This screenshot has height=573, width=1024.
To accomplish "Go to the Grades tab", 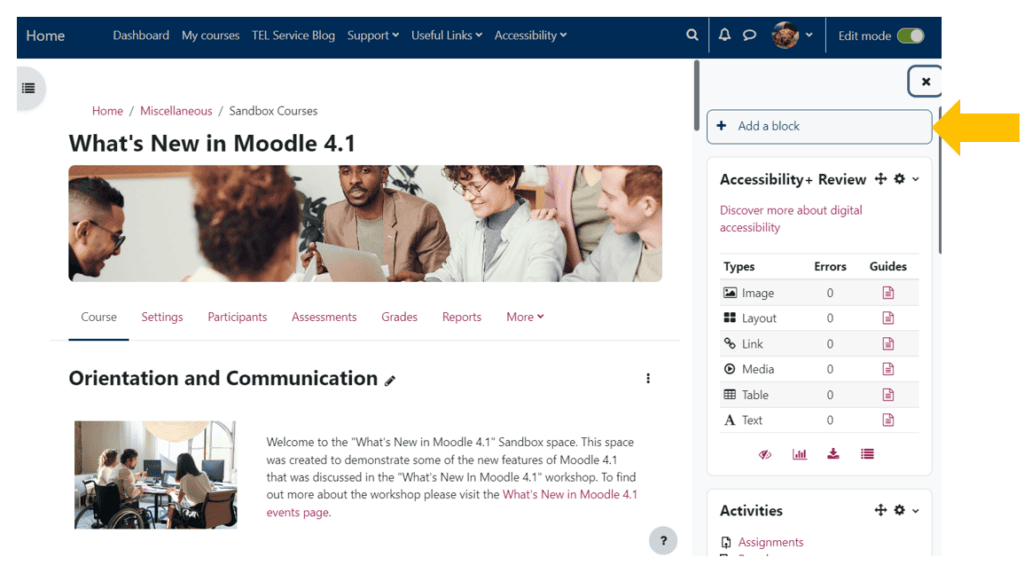I will coord(399,317).
